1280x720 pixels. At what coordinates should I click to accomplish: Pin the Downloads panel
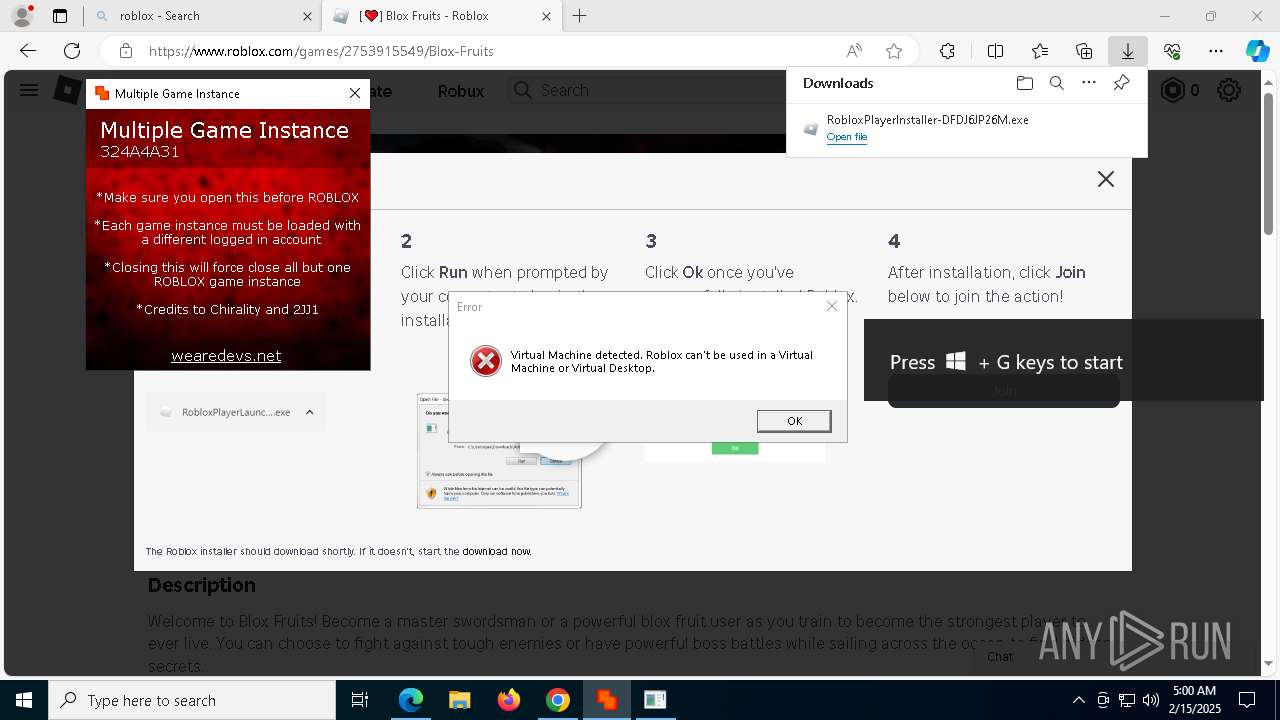pos(1121,83)
